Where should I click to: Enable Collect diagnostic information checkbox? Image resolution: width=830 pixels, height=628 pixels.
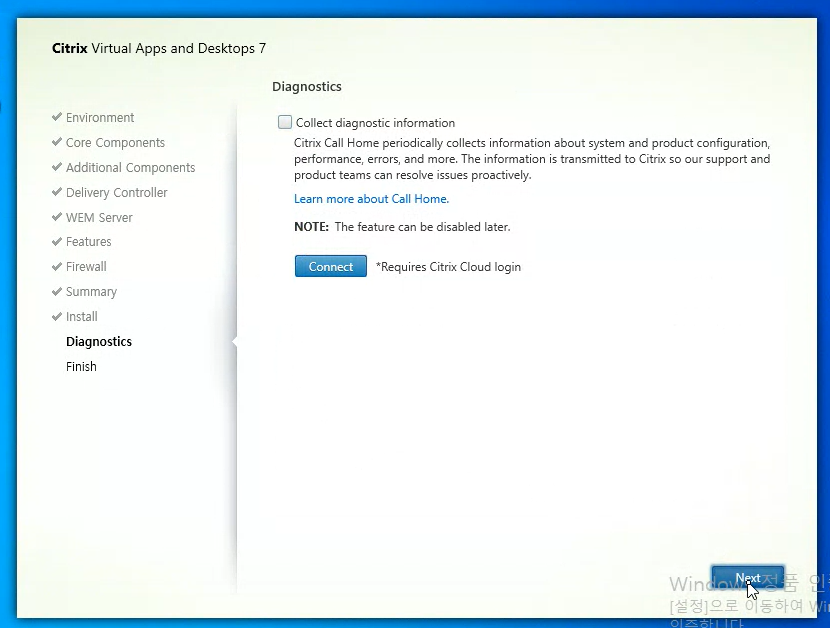[x=285, y=122]
